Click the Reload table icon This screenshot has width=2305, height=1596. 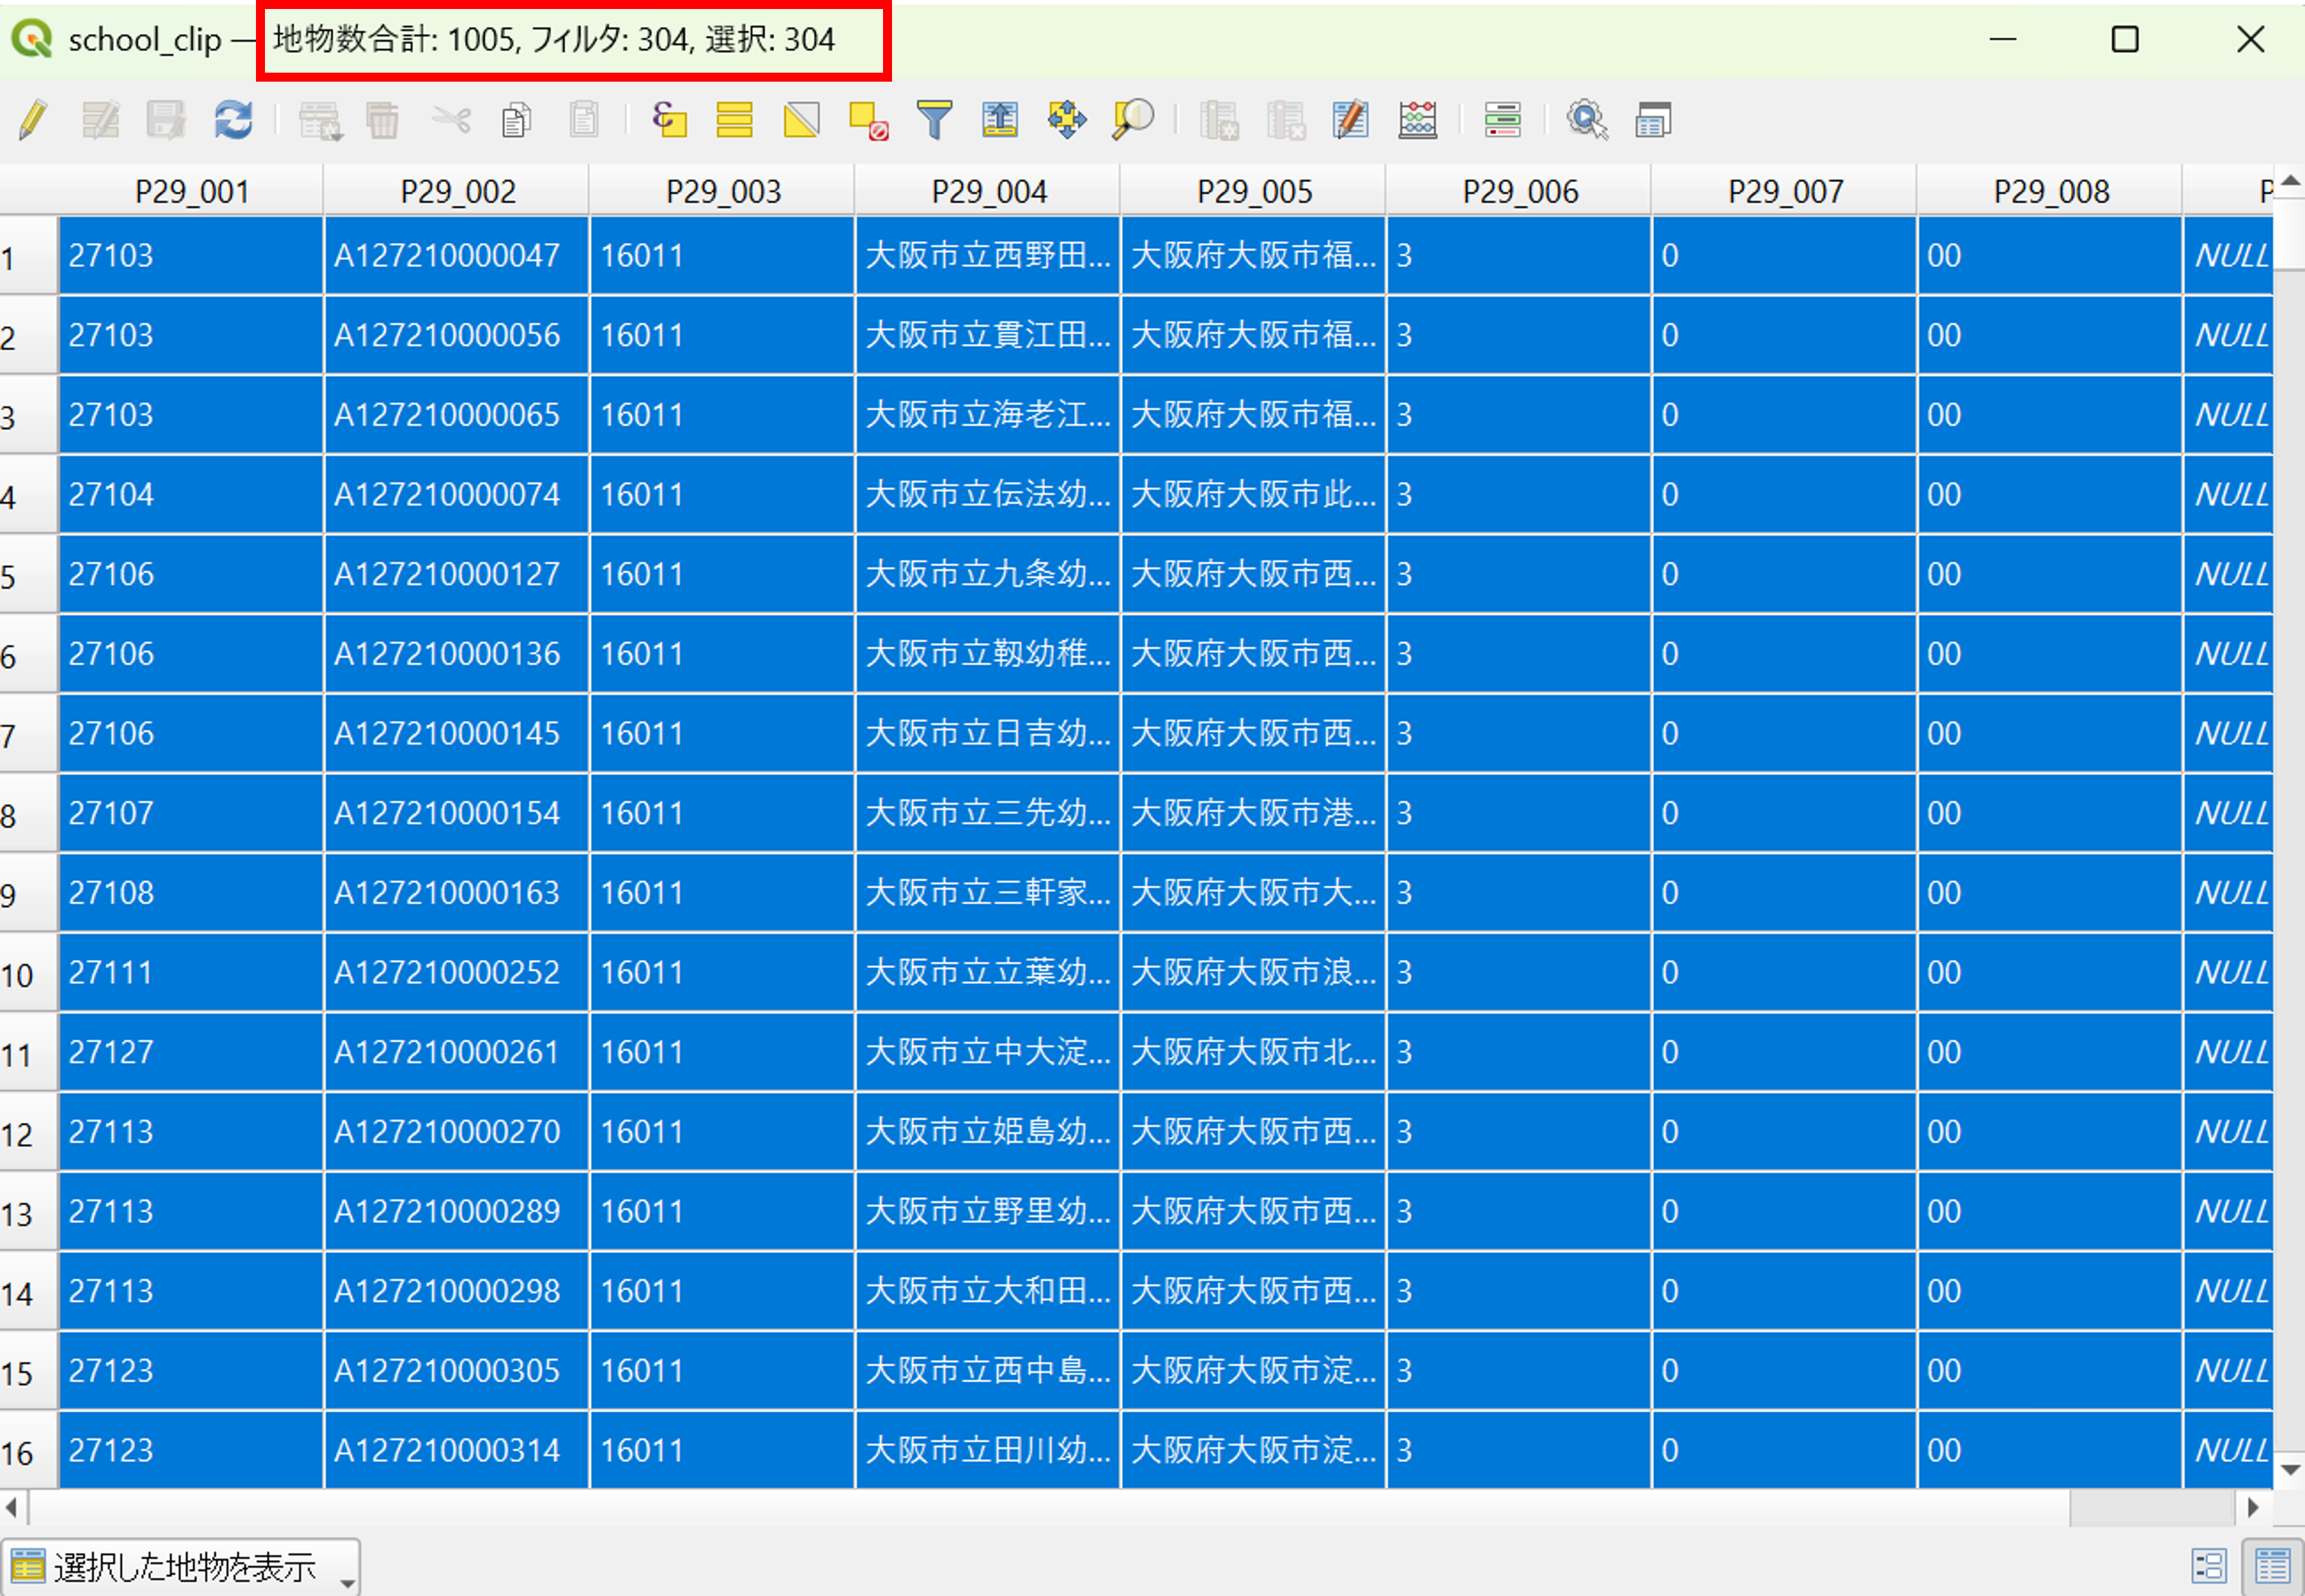tap(233, 120)
